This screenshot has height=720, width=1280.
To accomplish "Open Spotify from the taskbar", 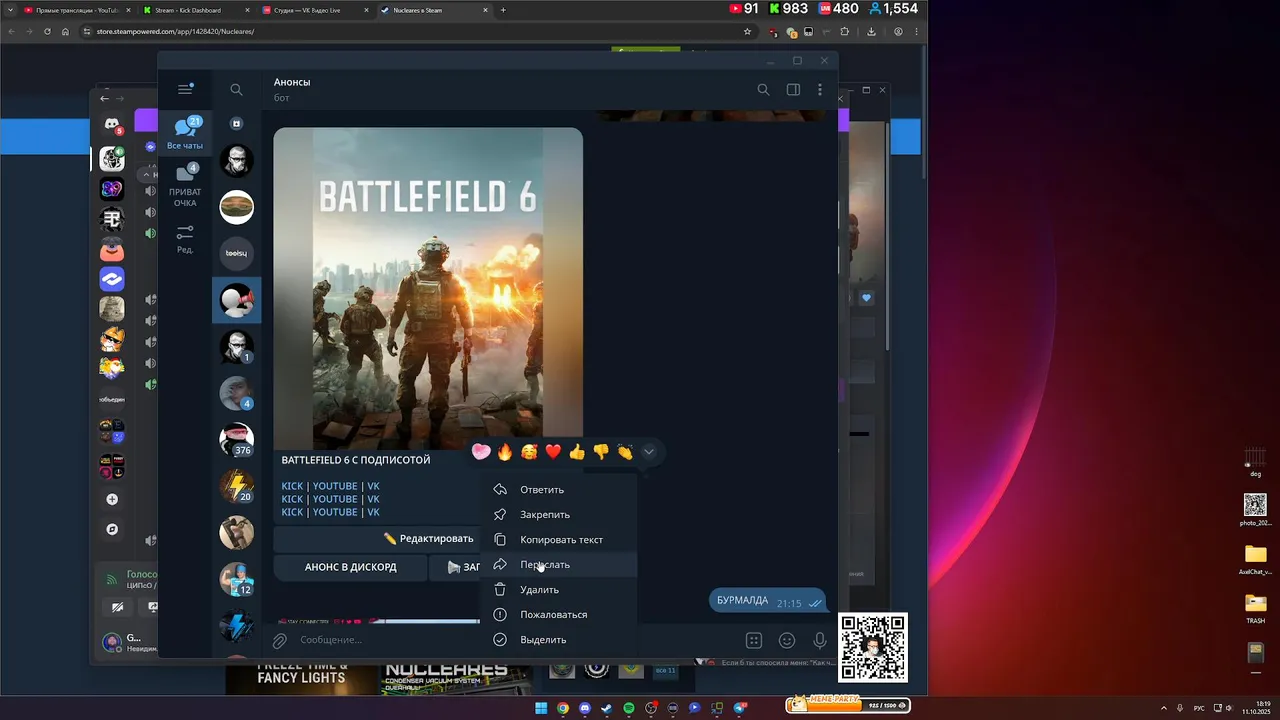I will [629, 708].
